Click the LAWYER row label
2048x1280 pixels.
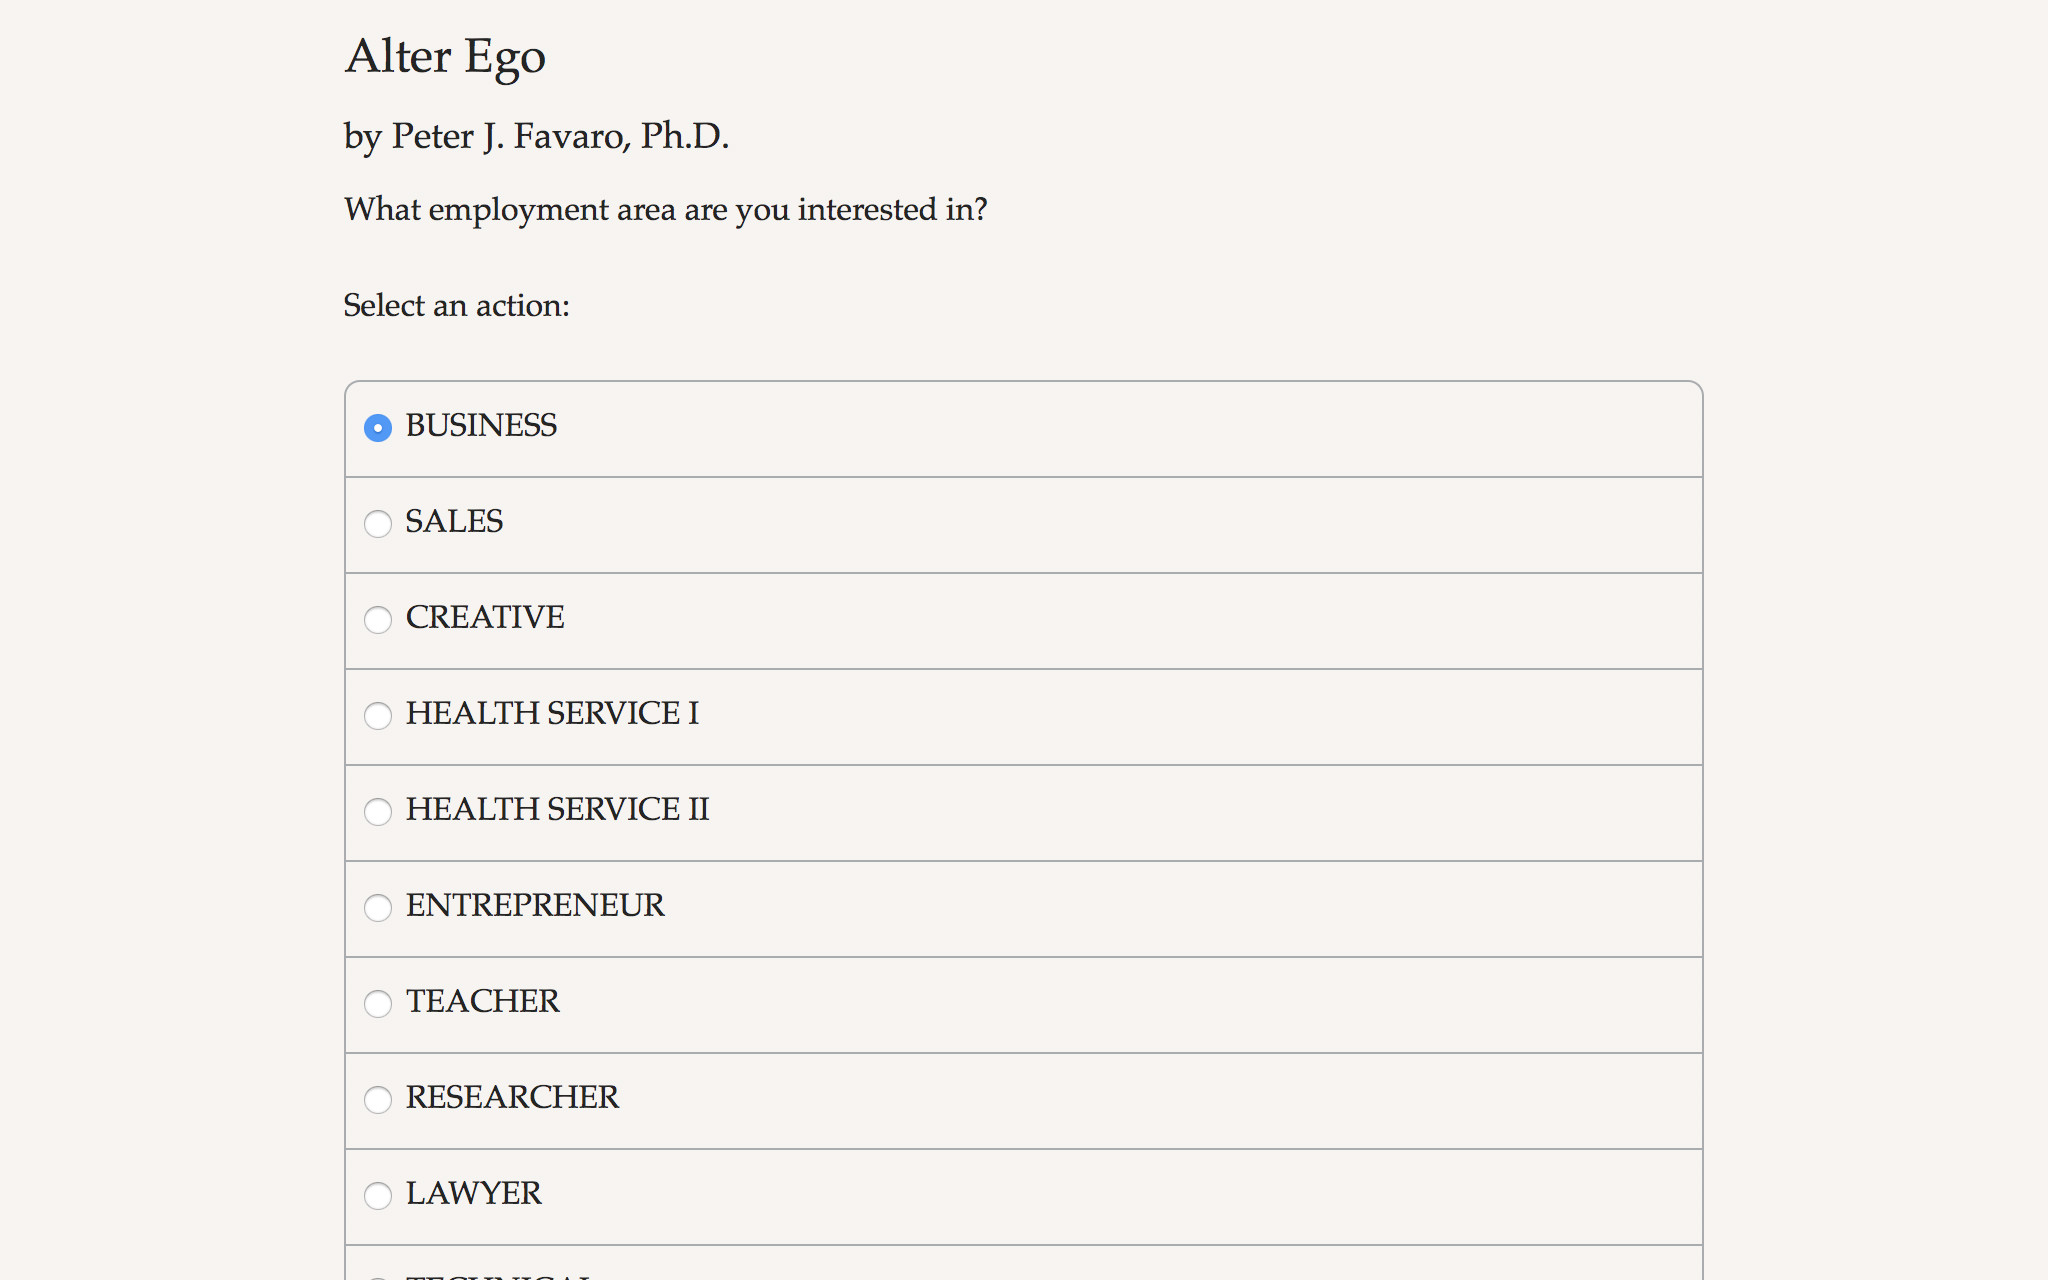(x=472, y=1193)
